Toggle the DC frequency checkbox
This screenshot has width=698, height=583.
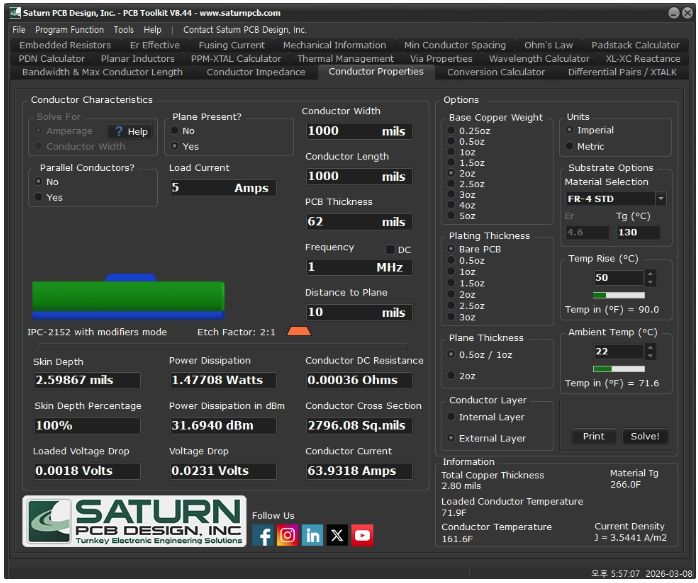[x=390, y=250]
